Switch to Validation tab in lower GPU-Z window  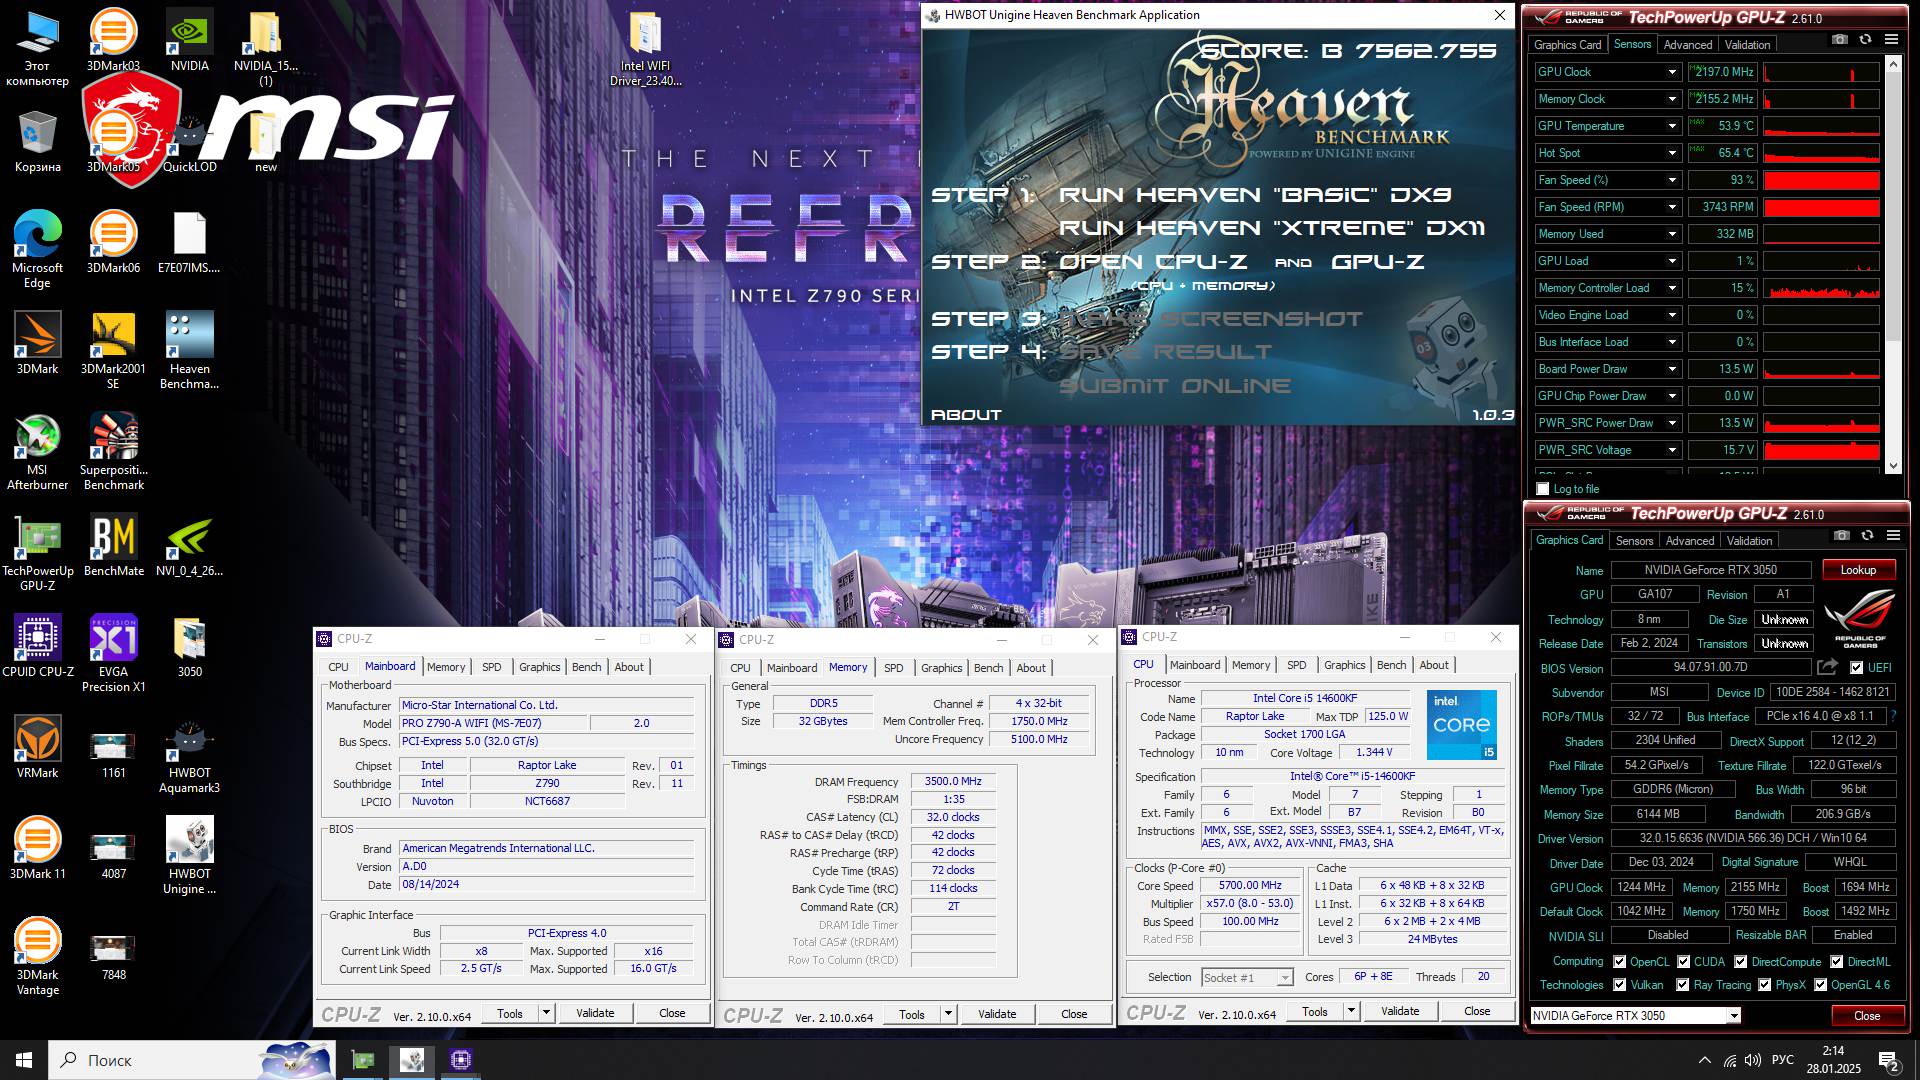1749,541
